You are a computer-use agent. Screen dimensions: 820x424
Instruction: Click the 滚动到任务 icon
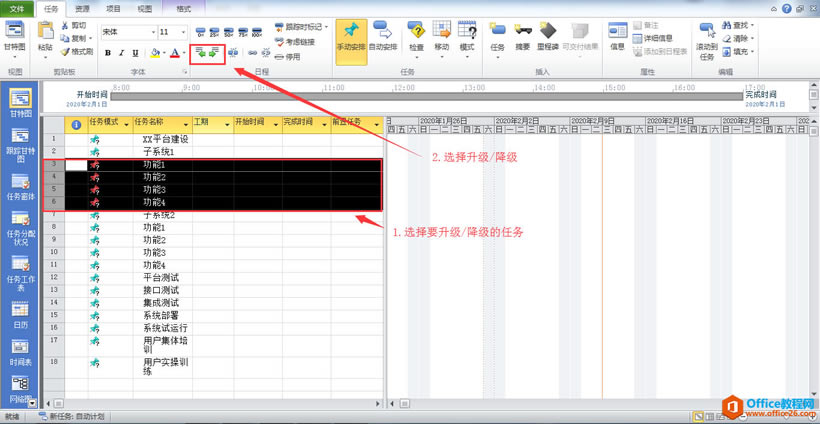click(707, 40)
